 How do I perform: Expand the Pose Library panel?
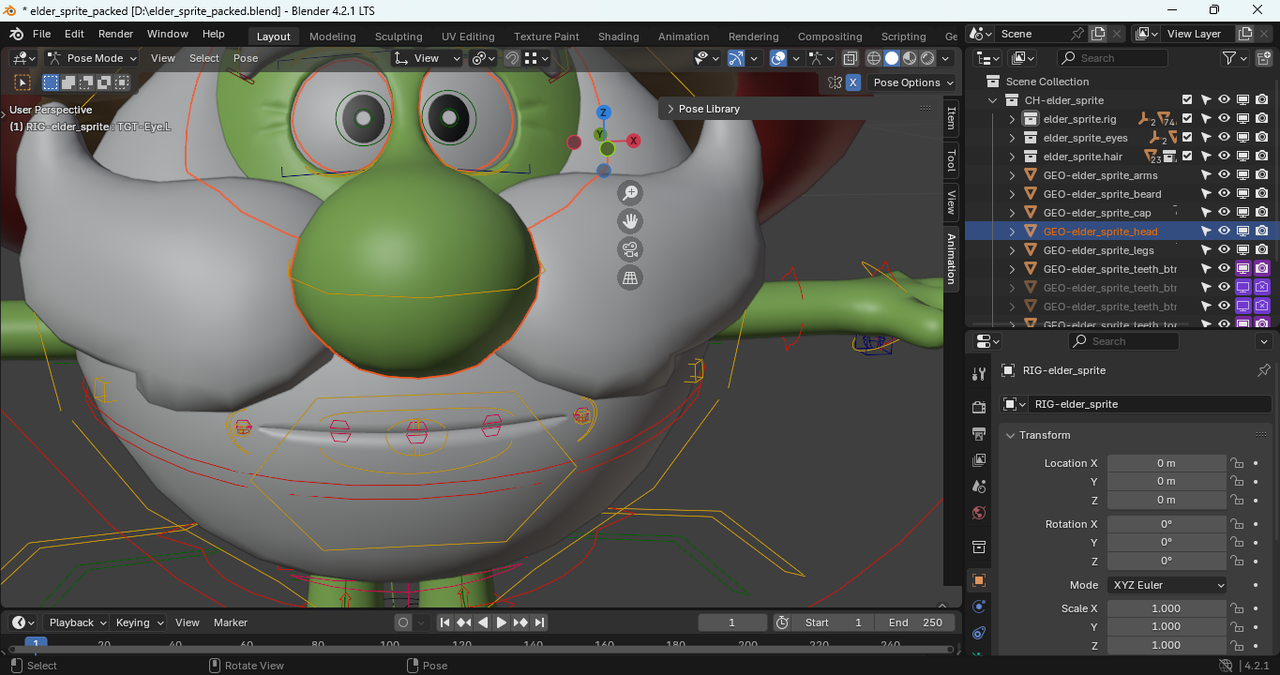[x=708, y=109]
